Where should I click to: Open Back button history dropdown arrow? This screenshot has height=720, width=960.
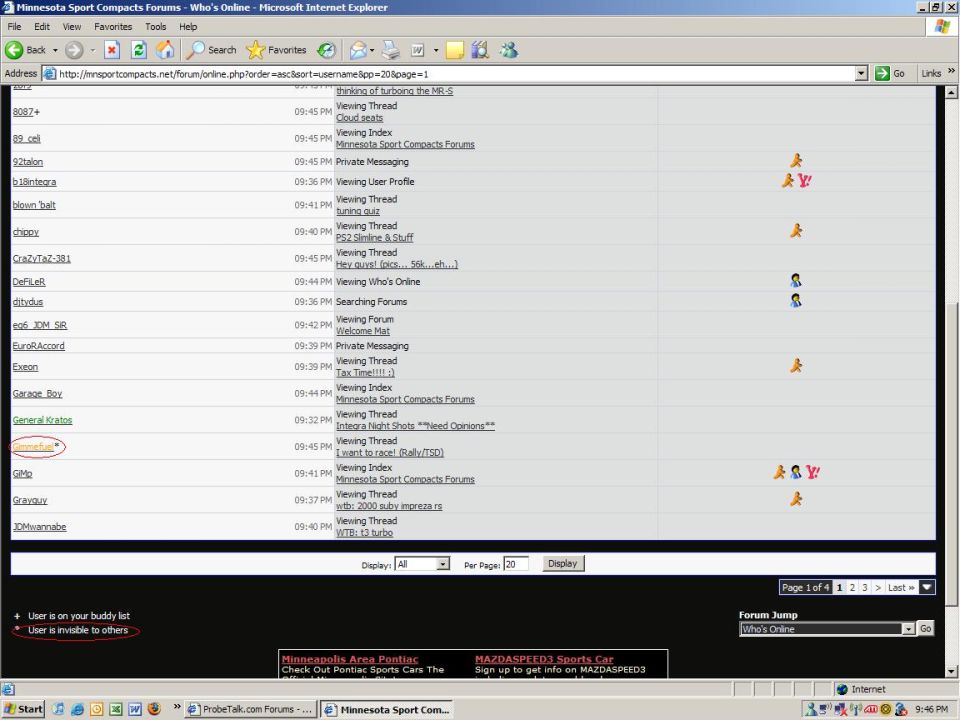pos(55,50)
